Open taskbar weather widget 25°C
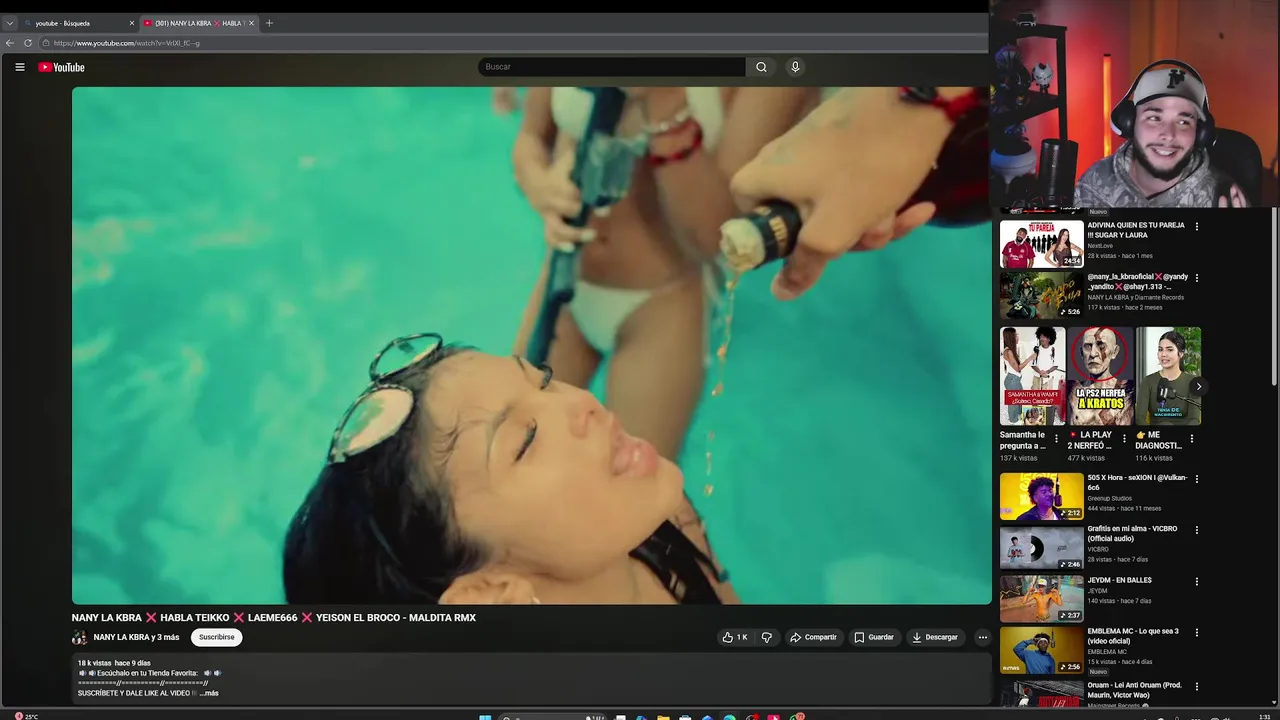The height and width of the screenshot is (720, 1280). click(26, 716)
